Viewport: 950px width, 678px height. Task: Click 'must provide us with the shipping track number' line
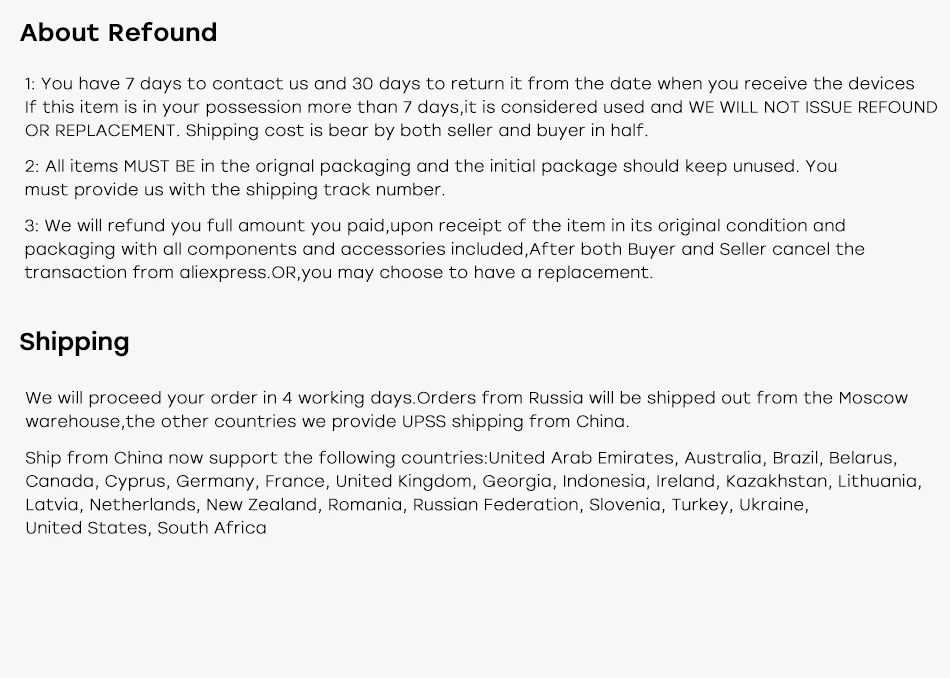235,190
